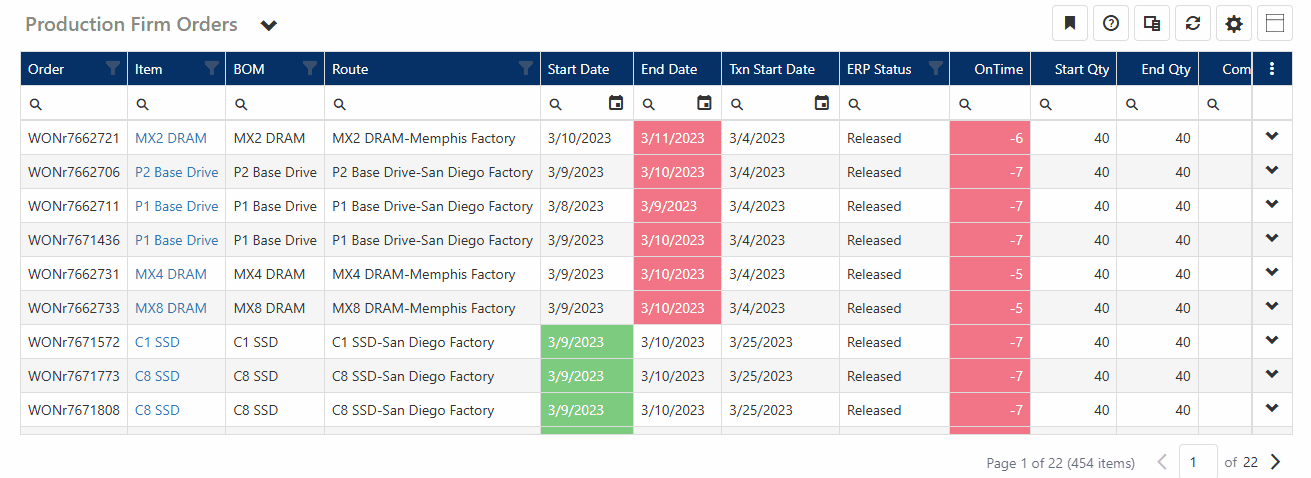Open the MX2 DRAM item link
The height and width of the screenshot is (478, 1311).
point(170,138)
